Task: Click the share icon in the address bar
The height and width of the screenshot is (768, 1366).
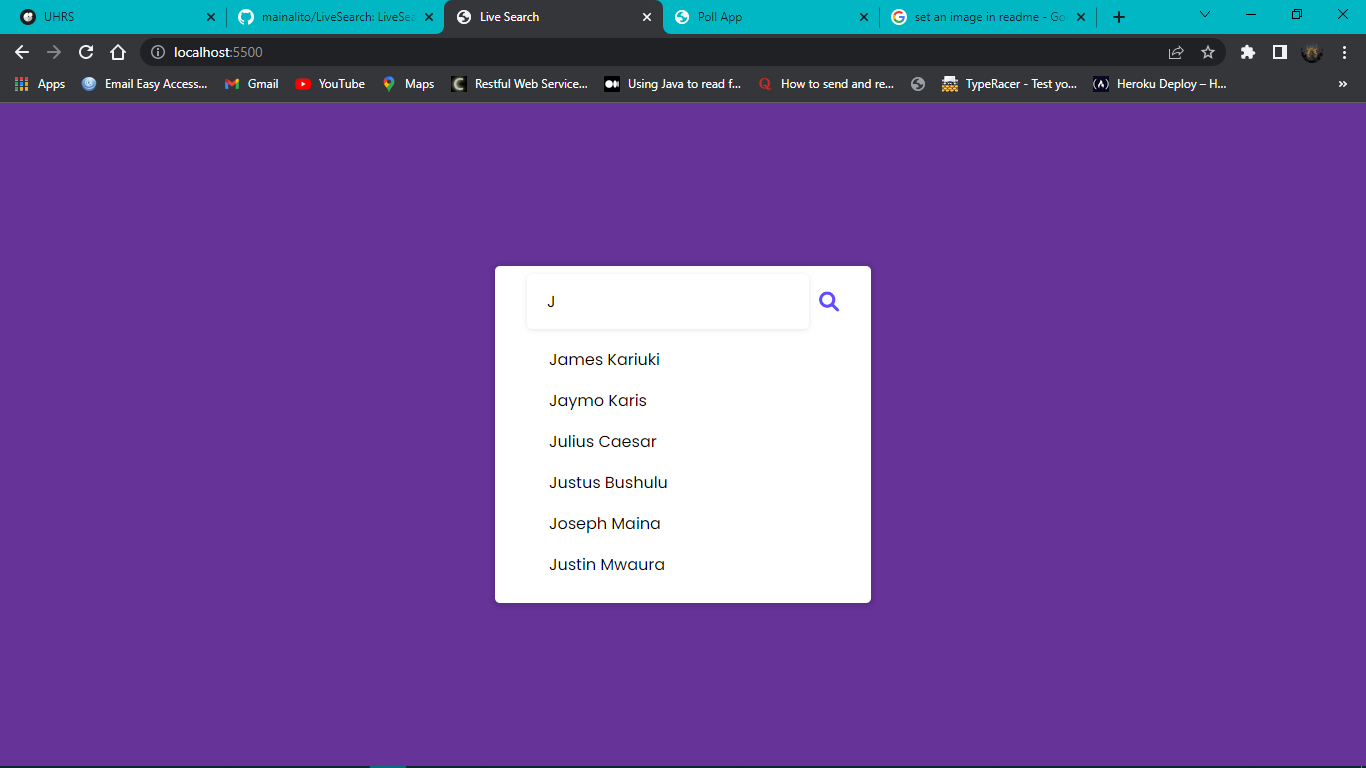Action: coord(1175,51)
